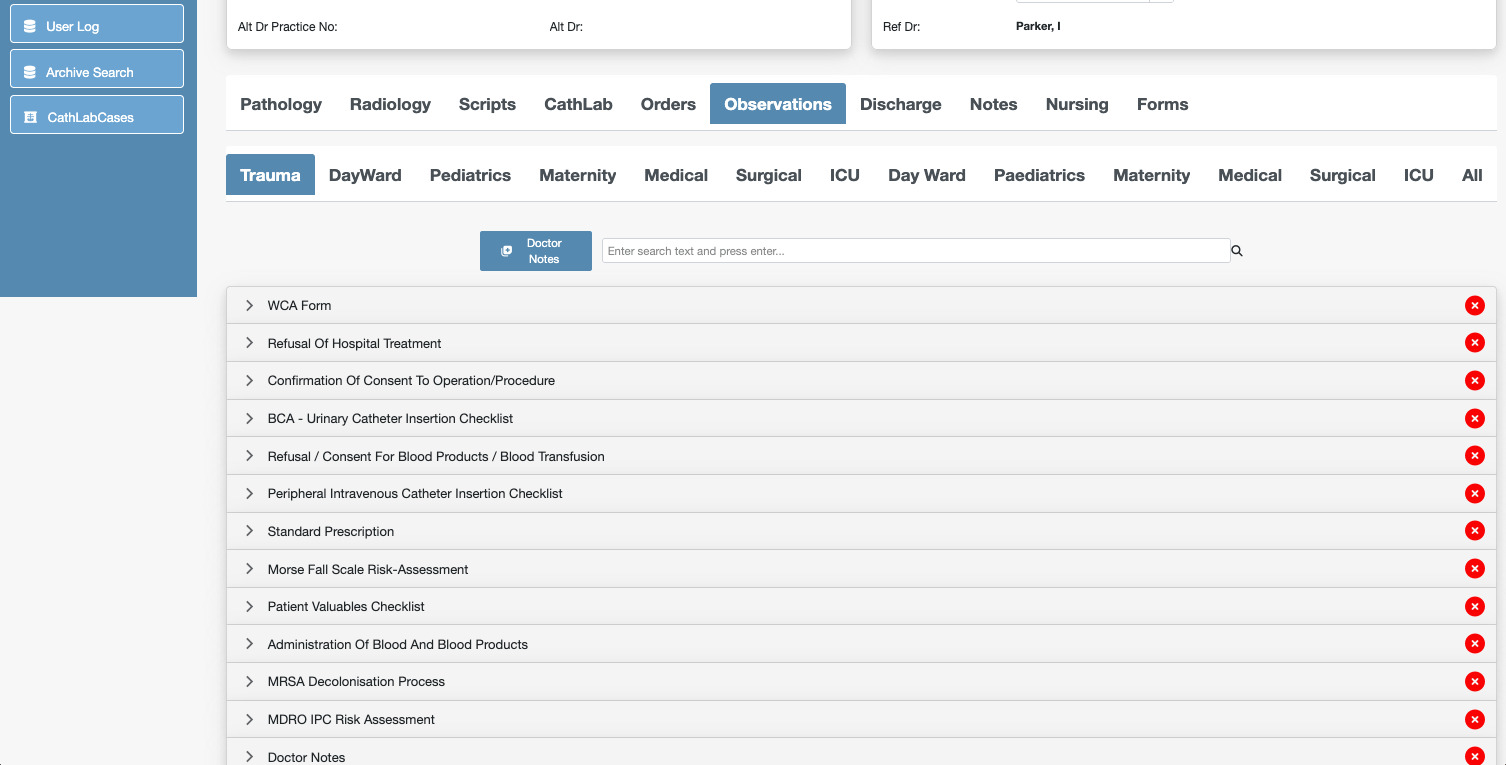
Task: Select the Paediatrics sub-tab
Action: pos(1039,175)
